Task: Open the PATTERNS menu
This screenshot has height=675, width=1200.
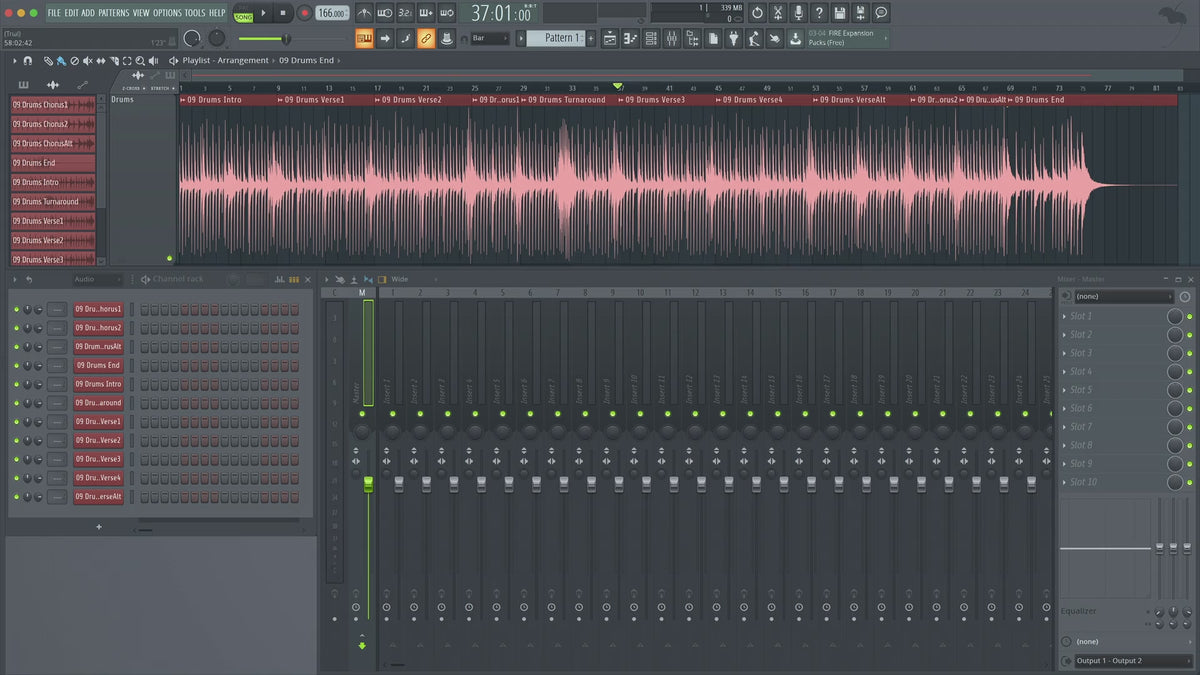Action: pos(113,13)
